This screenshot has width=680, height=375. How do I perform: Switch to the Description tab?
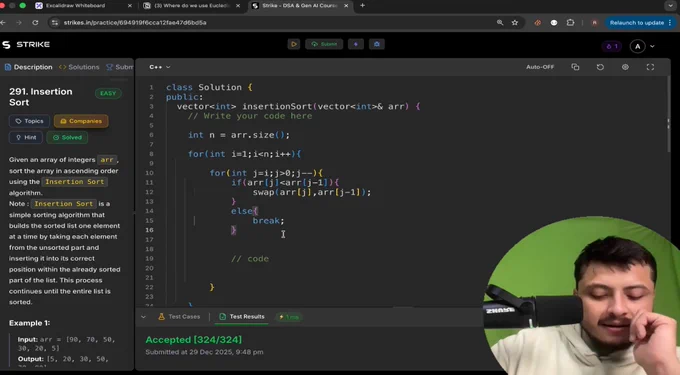29,67
